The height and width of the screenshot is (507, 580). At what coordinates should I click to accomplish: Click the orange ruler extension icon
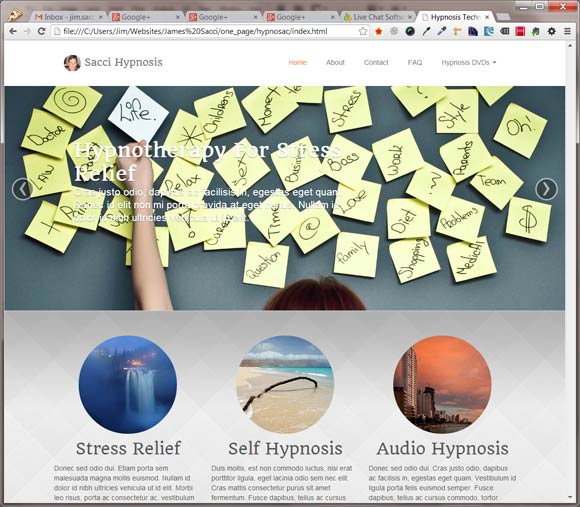[457, 31]
